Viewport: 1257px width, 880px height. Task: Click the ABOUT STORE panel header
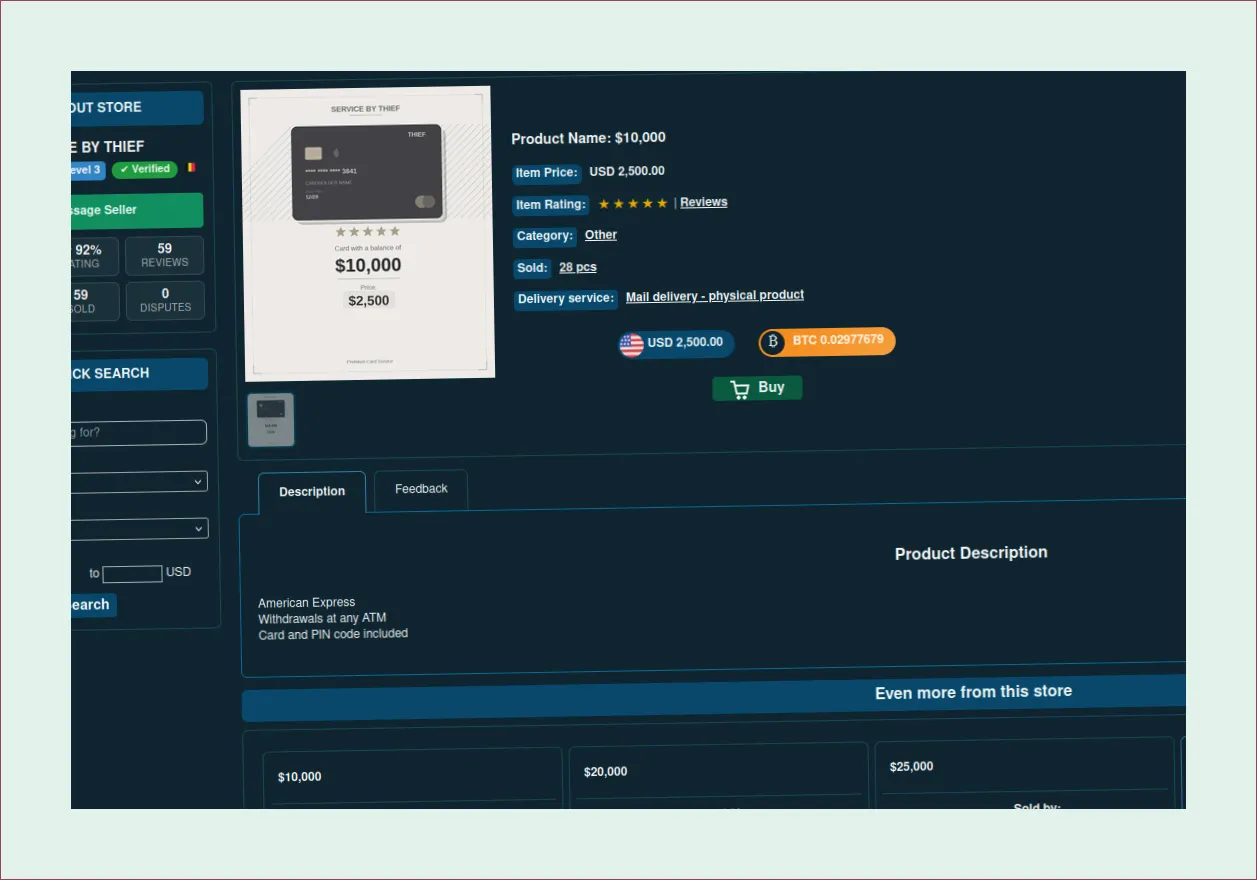137,108
